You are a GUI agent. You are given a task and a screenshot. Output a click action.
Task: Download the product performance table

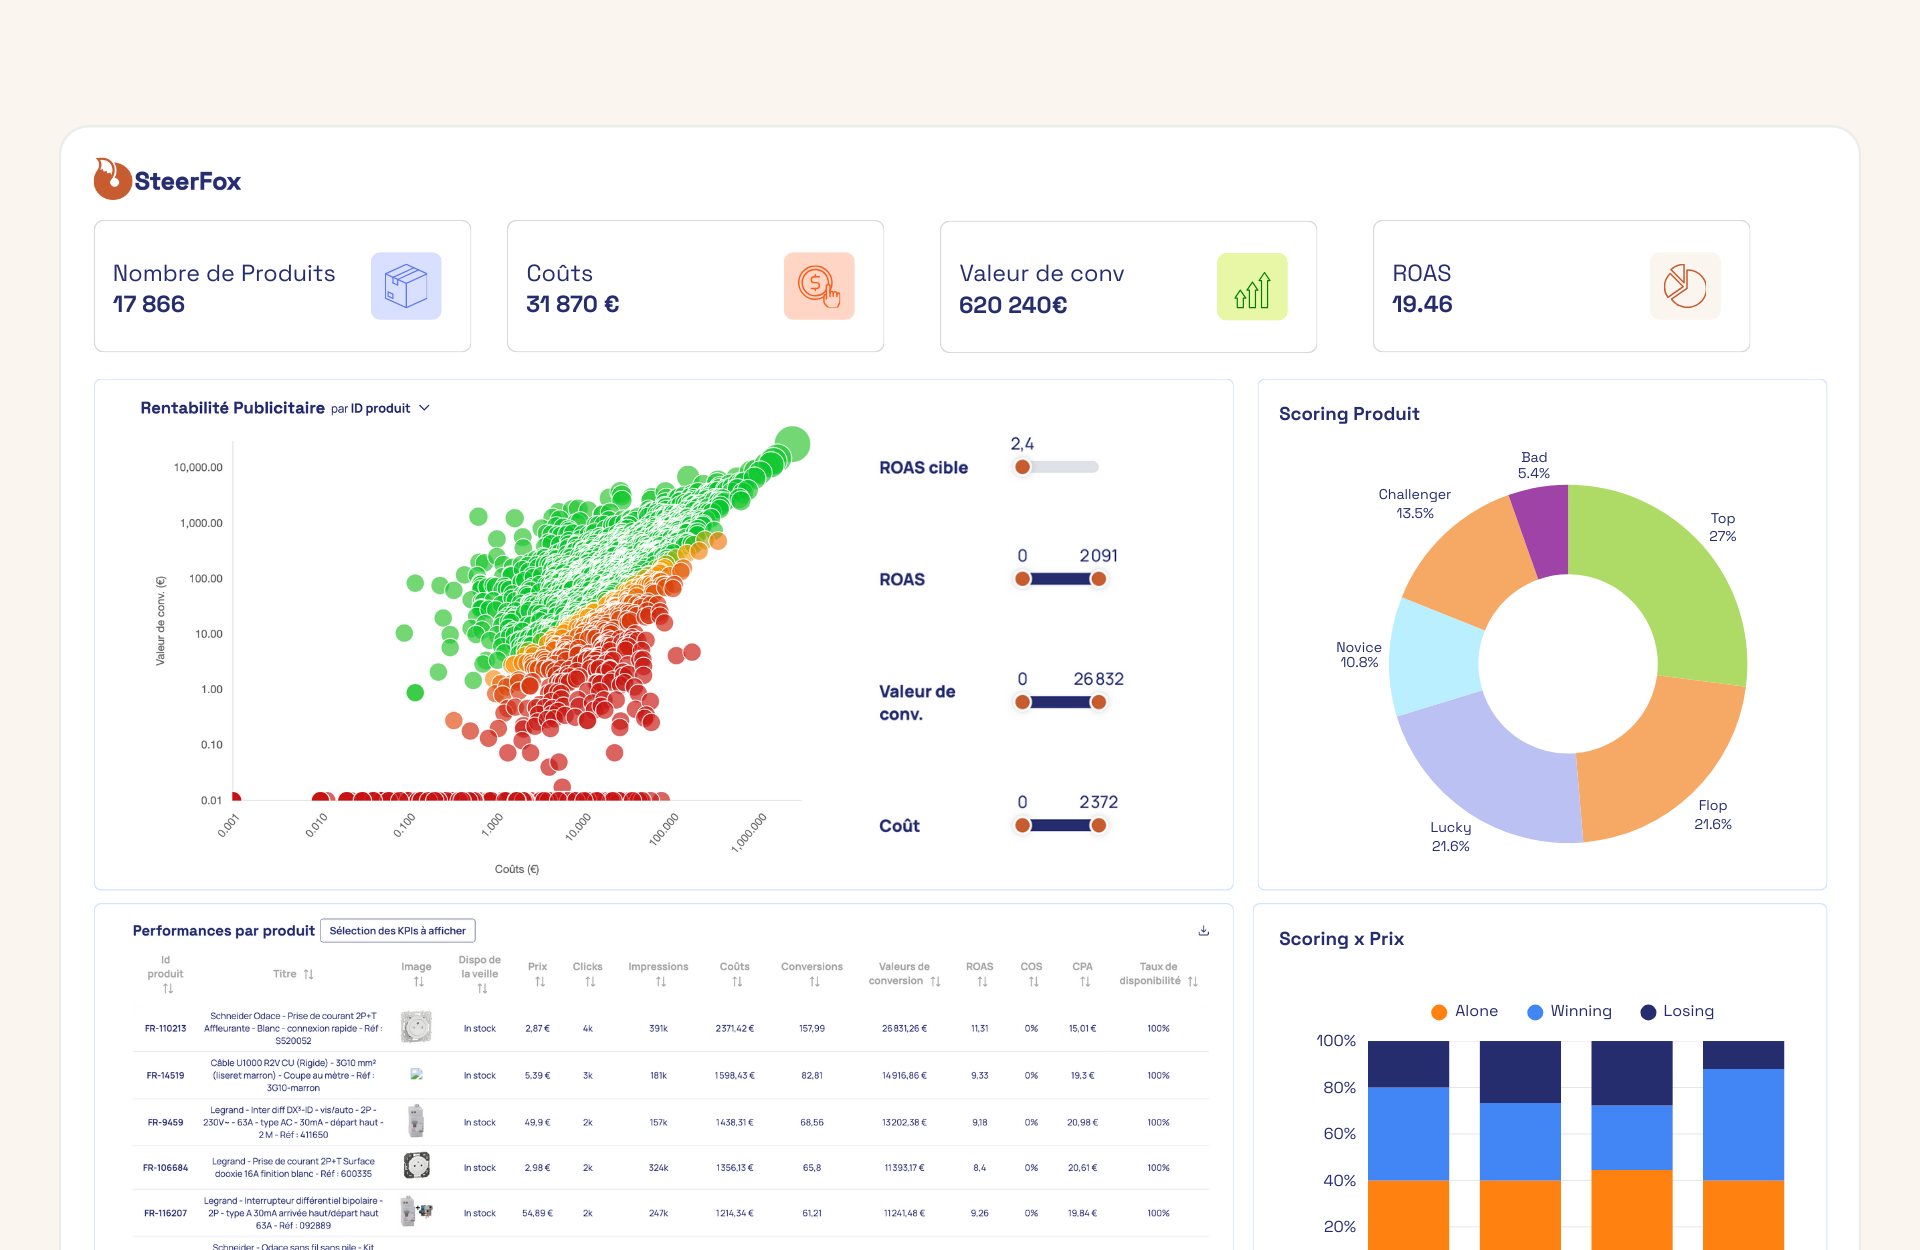pyautogui.click(x=1204, y=931)
